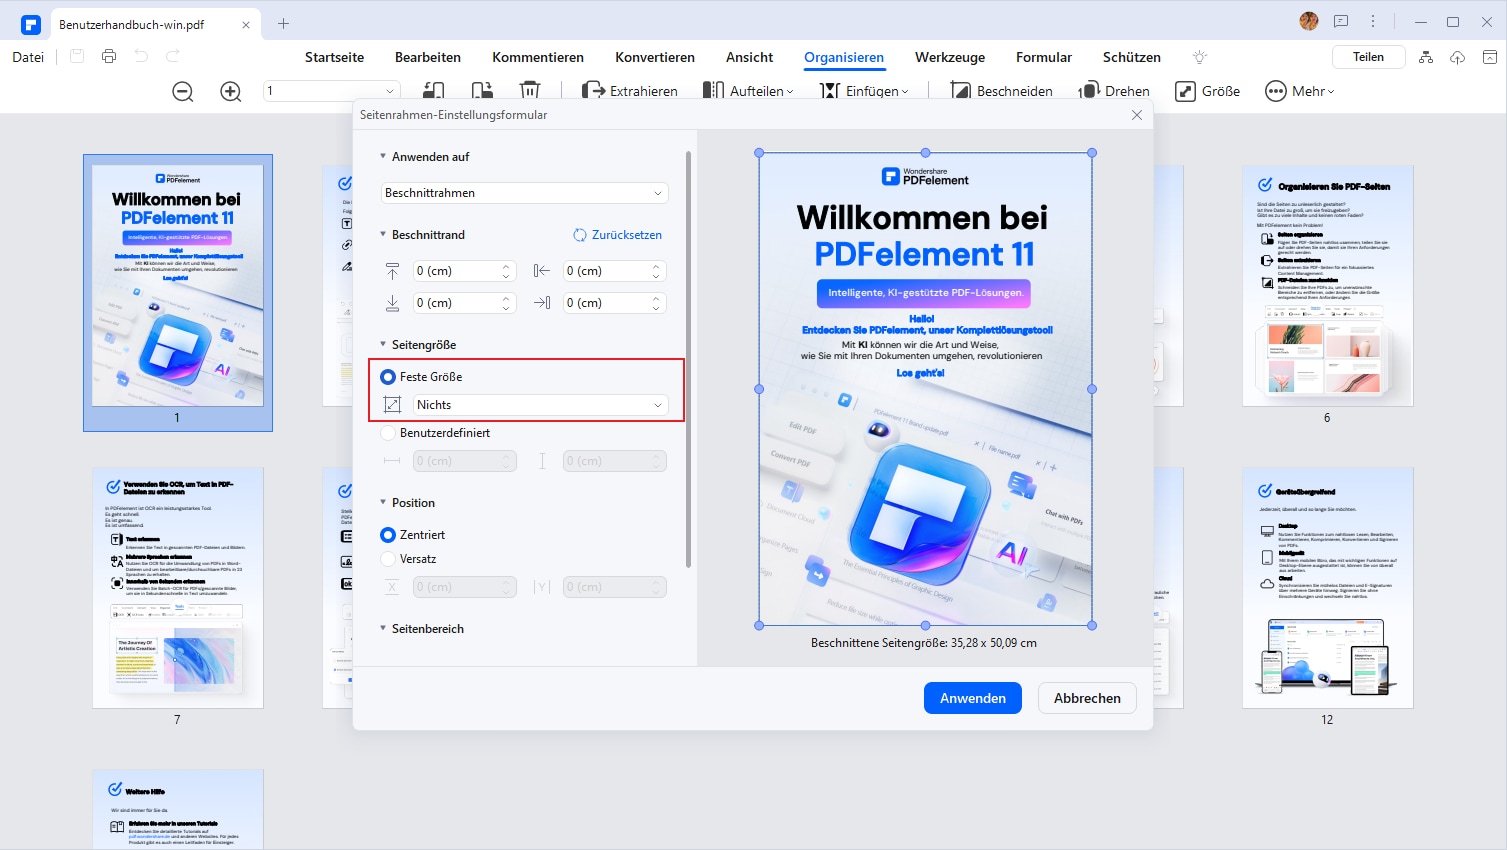Click the dialog settings vertical scrollbar
Viewport: 1507px width, 850px height.
point(688,360)
